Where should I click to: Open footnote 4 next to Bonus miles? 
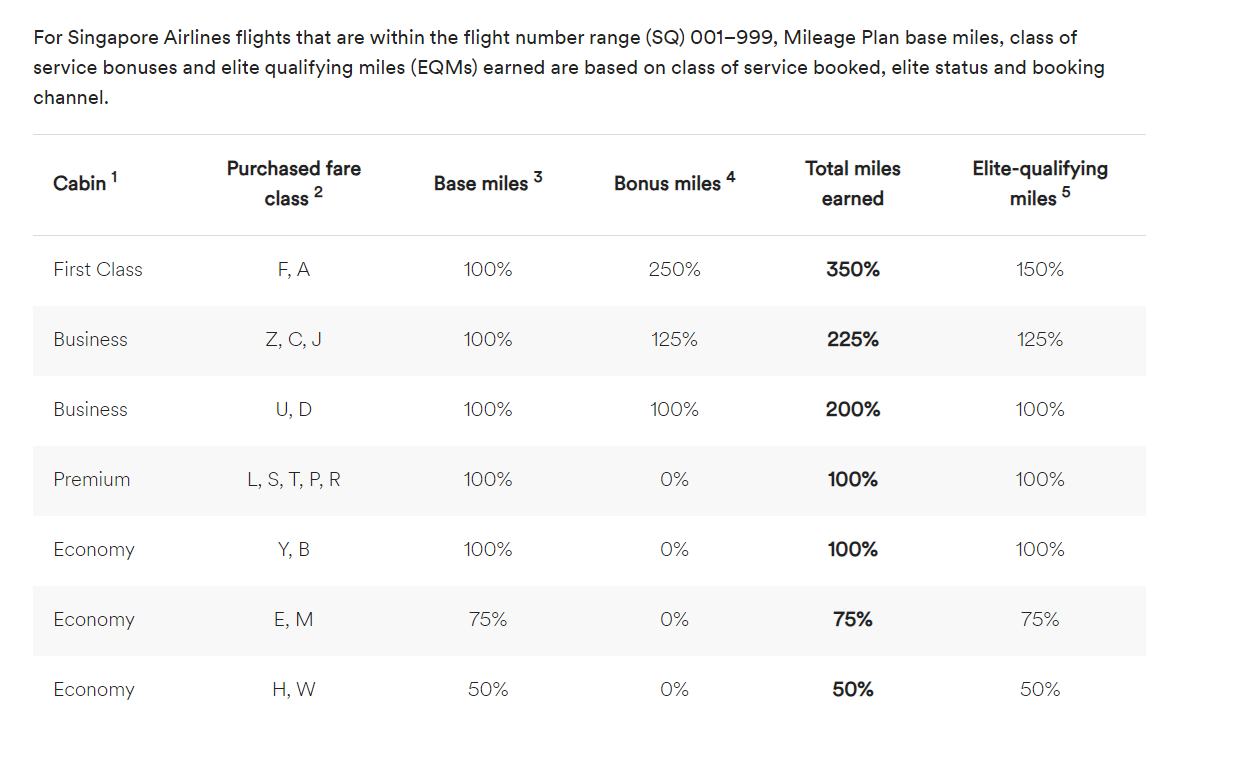point(731,177)
